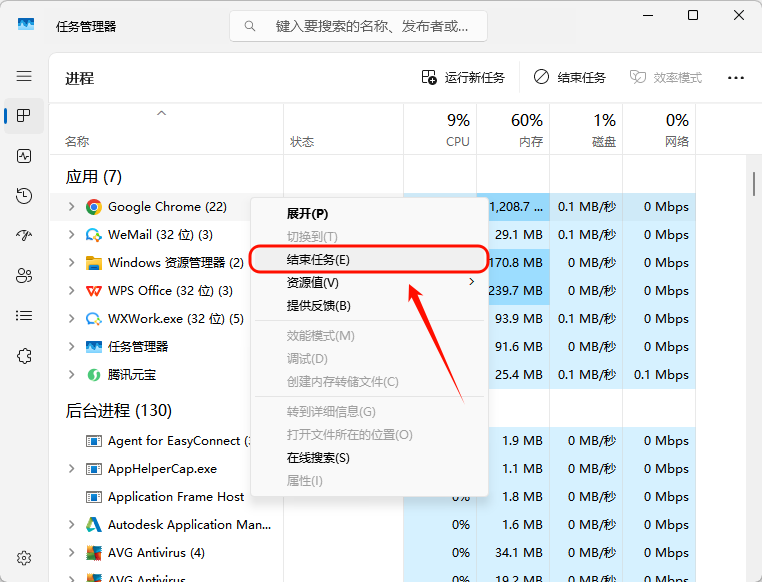
Task: Click the 运行新任务 button
Action: coord(463,78)
